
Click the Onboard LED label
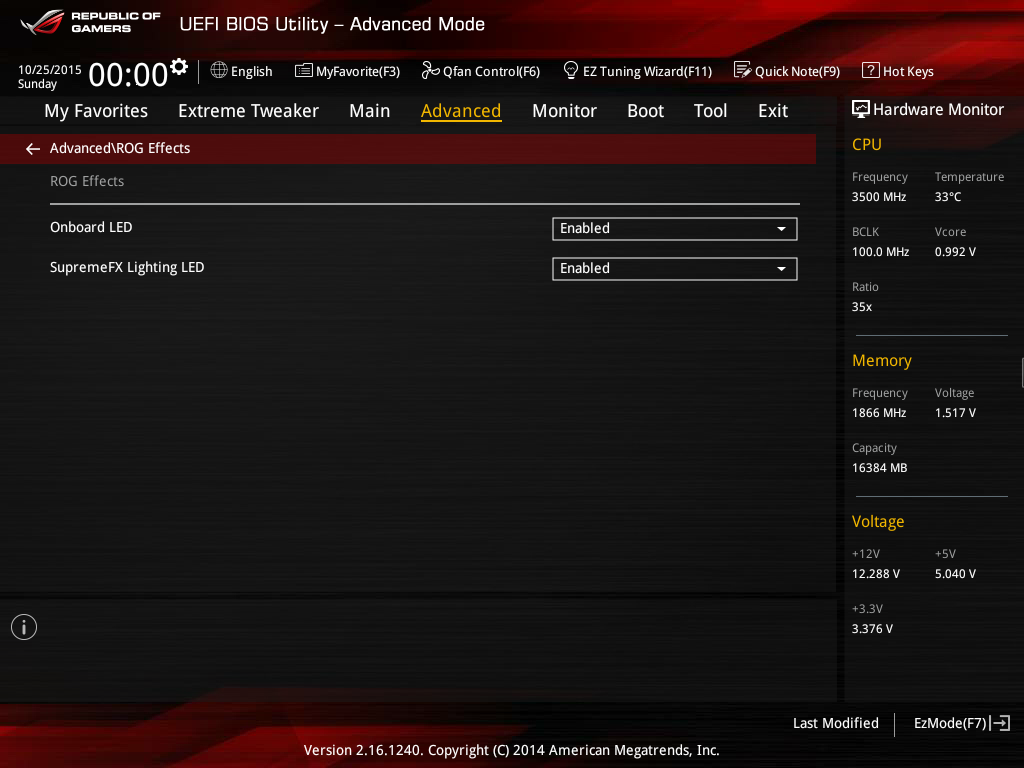pyautogui.click(x=91, y=227)
